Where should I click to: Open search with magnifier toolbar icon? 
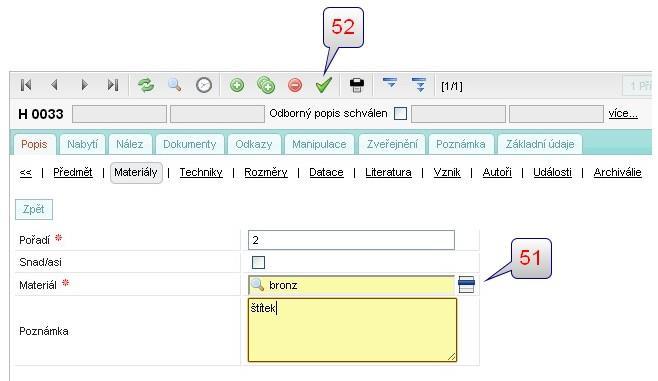[x=175, y=85]
